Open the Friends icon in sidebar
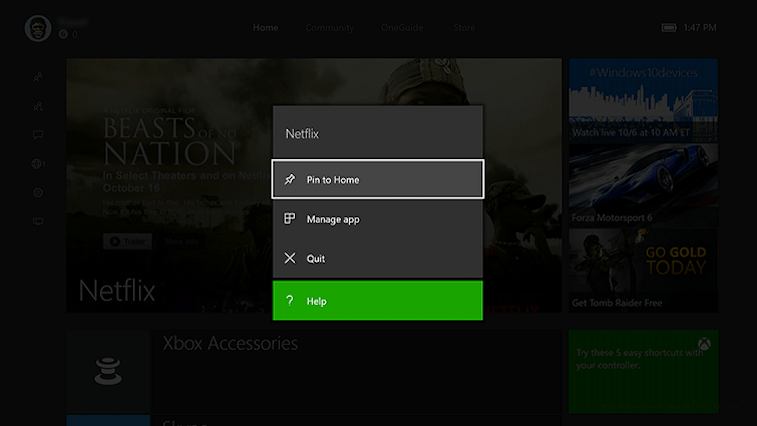 tap(38, 76)
